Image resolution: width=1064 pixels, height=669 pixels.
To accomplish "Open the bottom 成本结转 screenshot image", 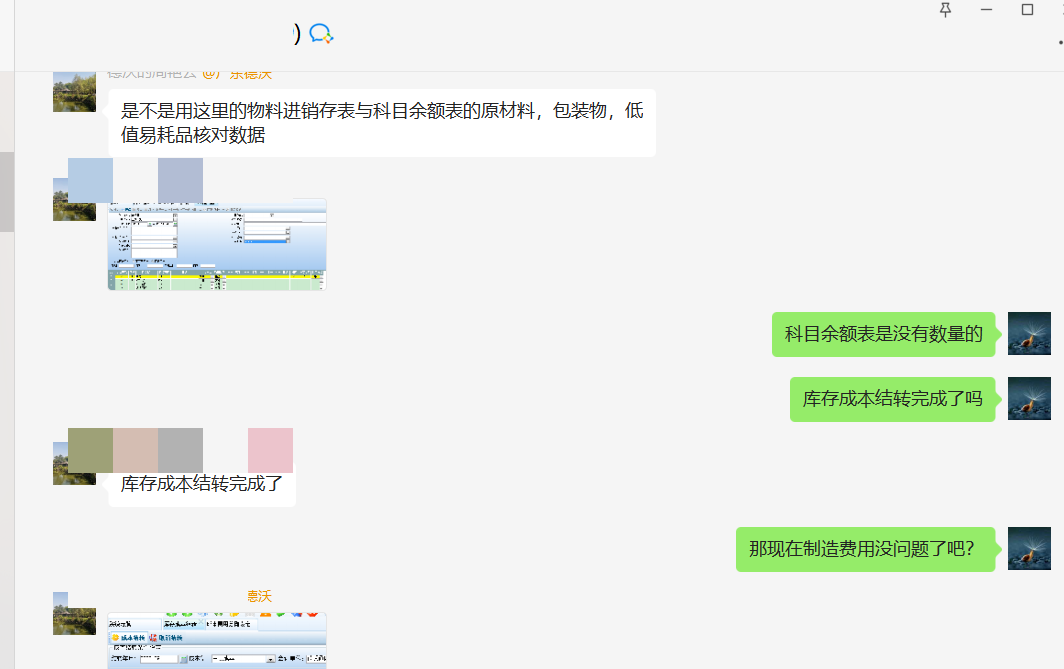I will point(217,640).
